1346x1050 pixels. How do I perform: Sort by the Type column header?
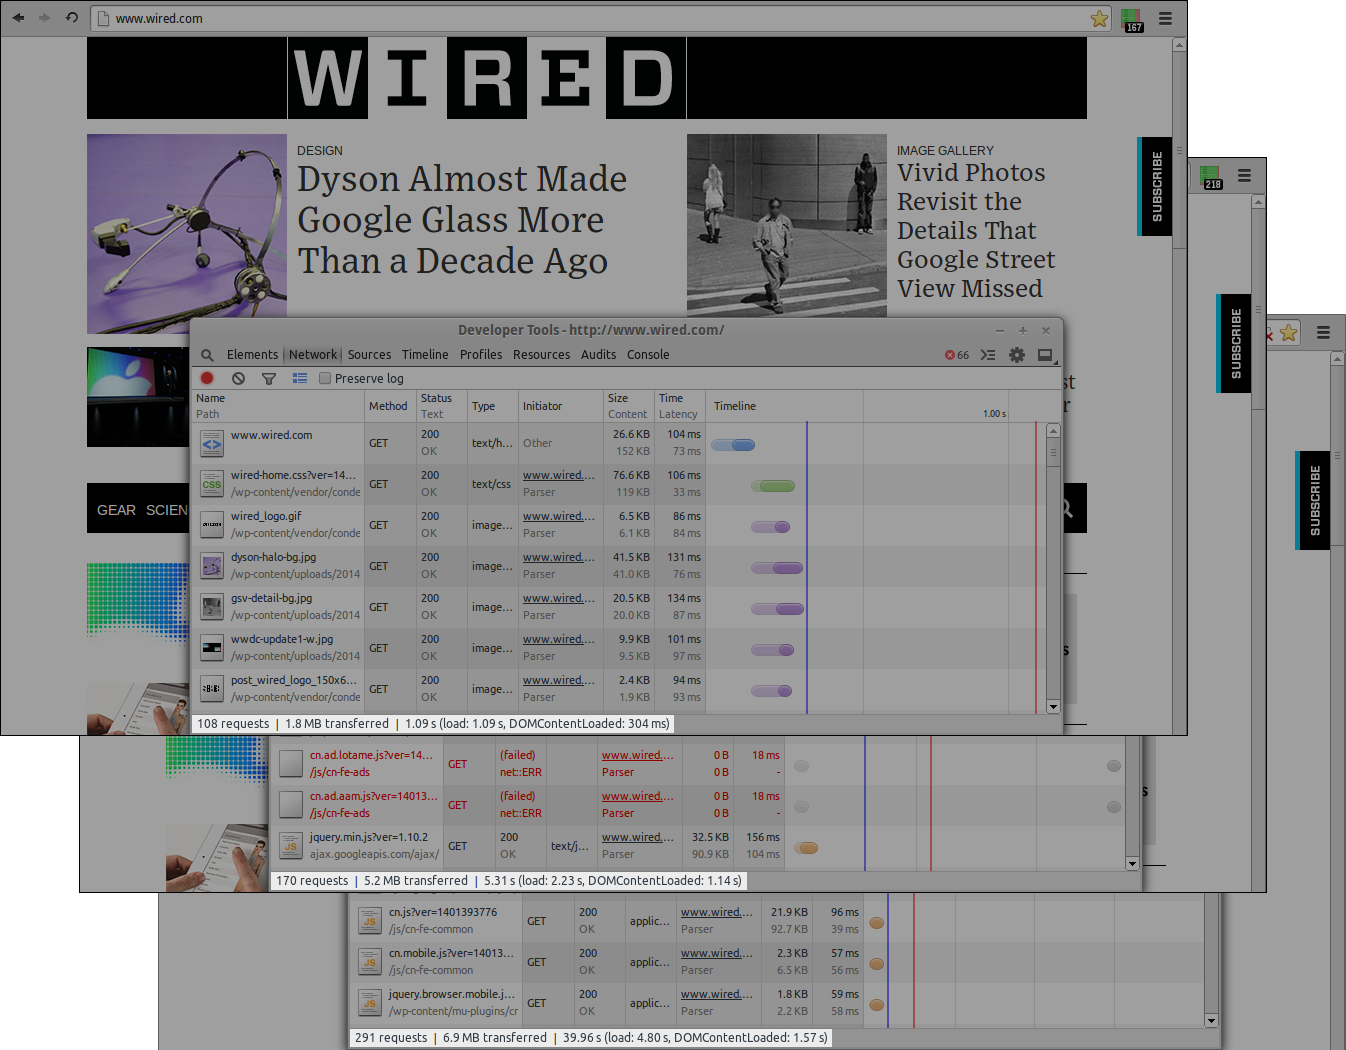[492, 406]
